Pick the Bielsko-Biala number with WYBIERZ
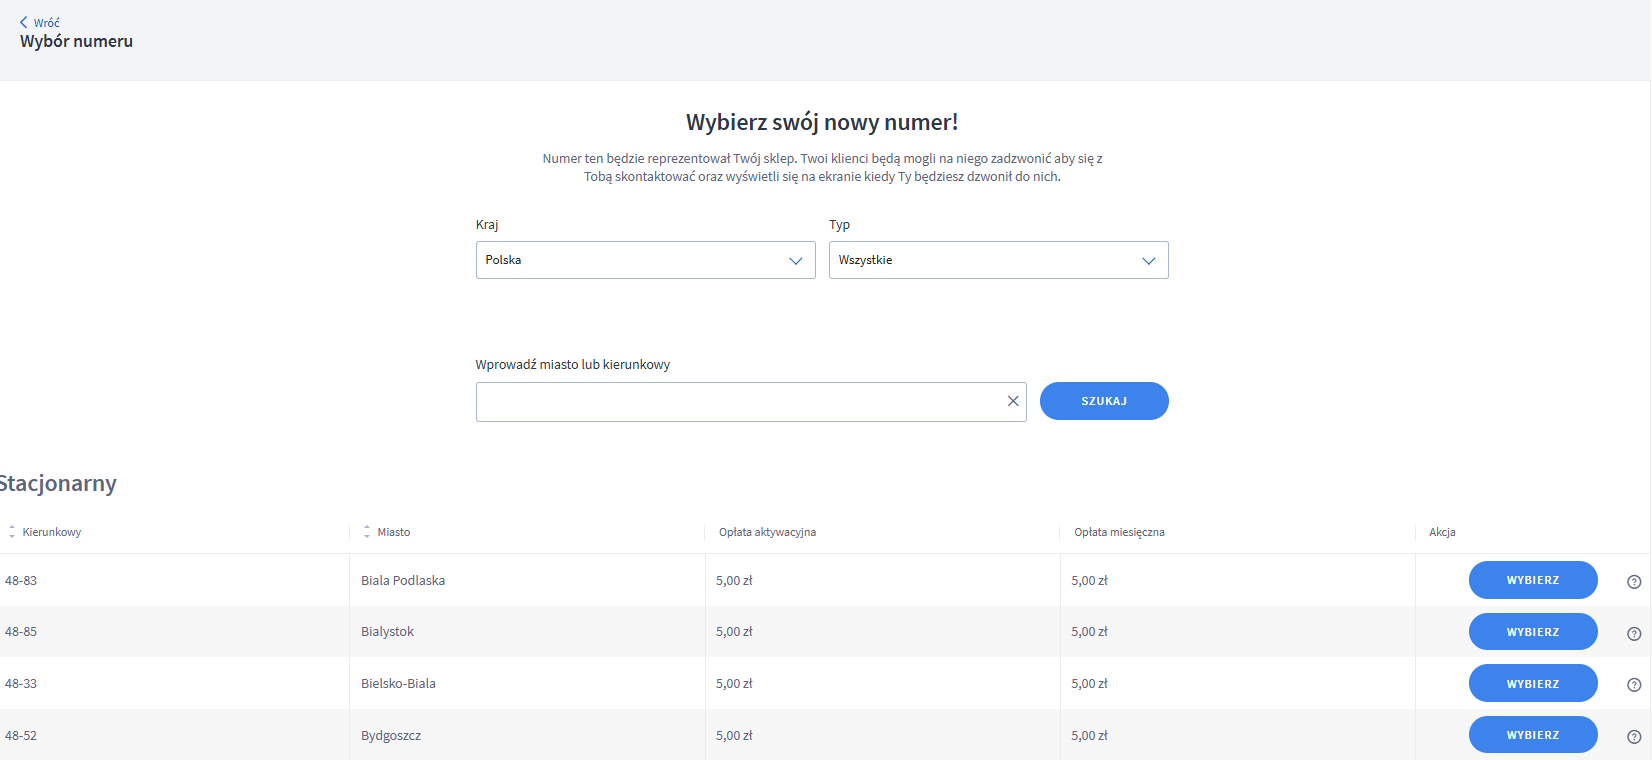The image size is (1652, 760). [x=1532, y=684]
